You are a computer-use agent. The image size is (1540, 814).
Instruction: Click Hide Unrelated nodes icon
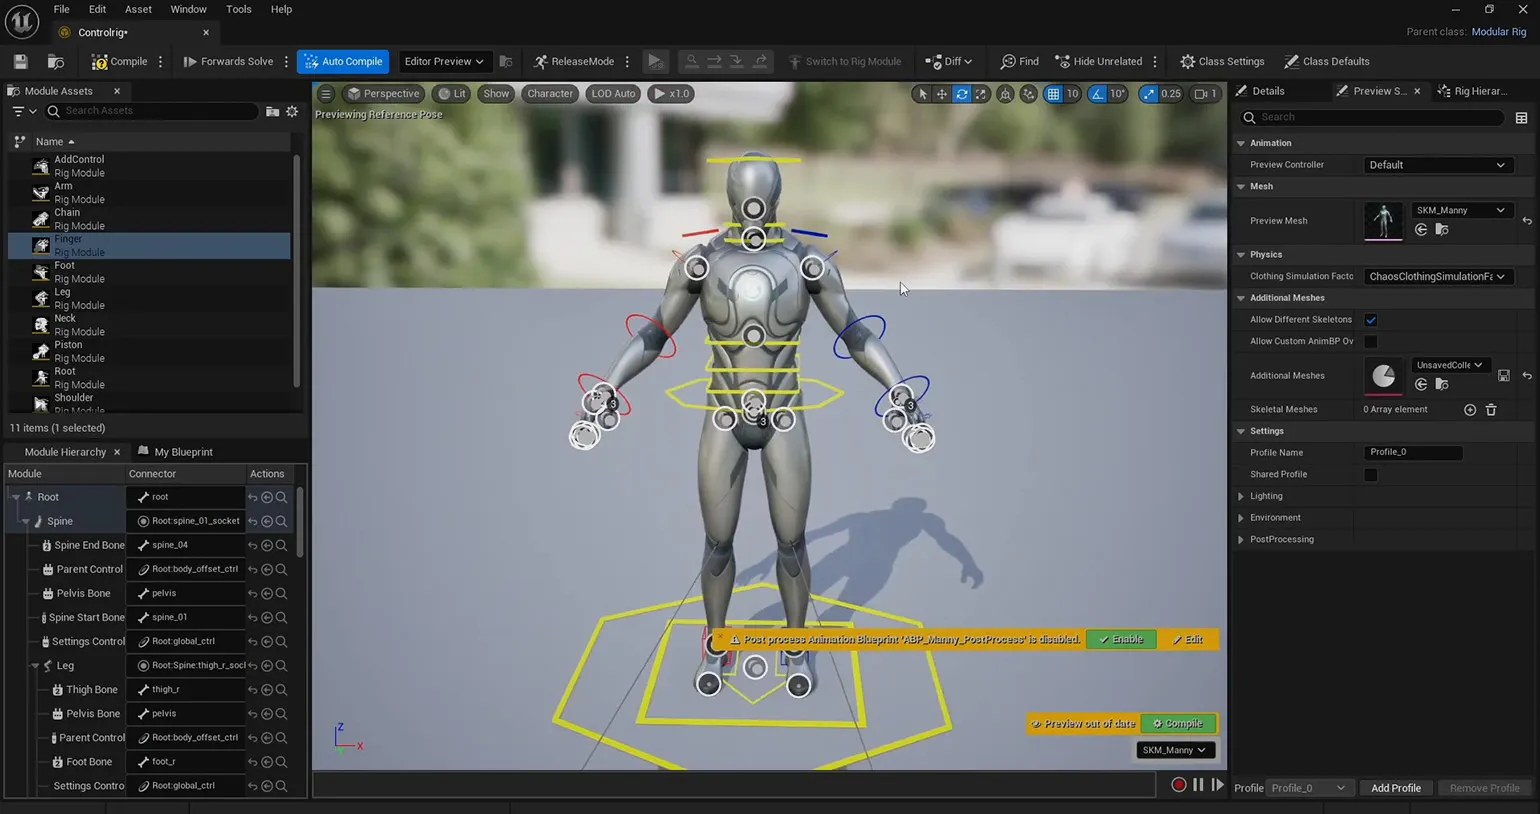pos(1098,62)
